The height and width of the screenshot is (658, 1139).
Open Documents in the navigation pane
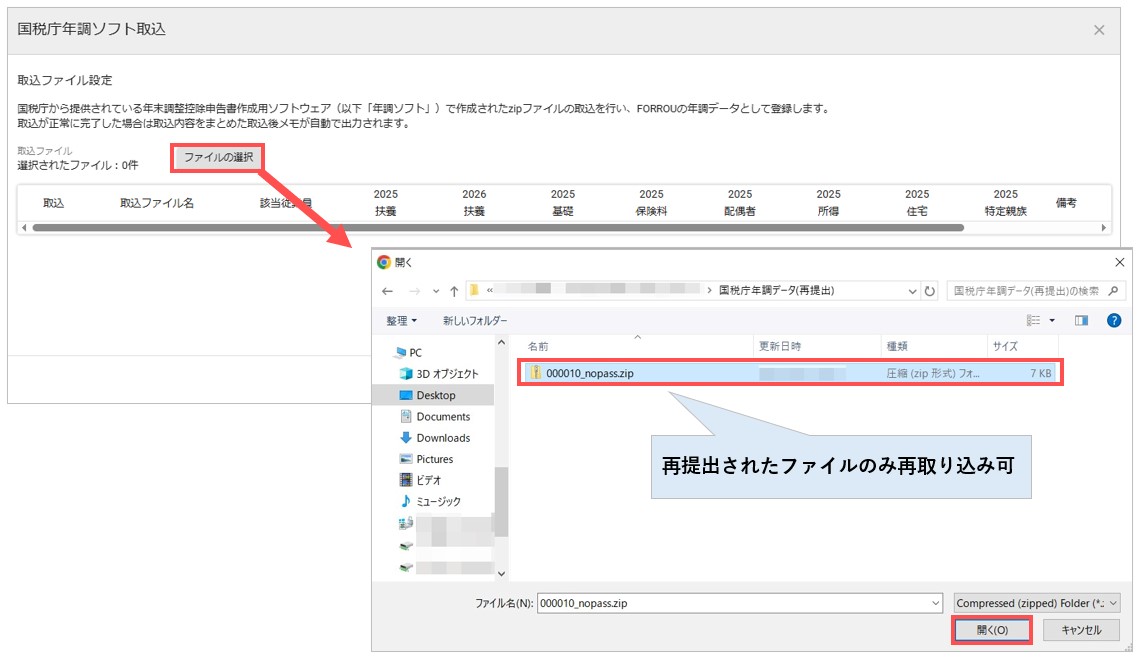[435, 417]
